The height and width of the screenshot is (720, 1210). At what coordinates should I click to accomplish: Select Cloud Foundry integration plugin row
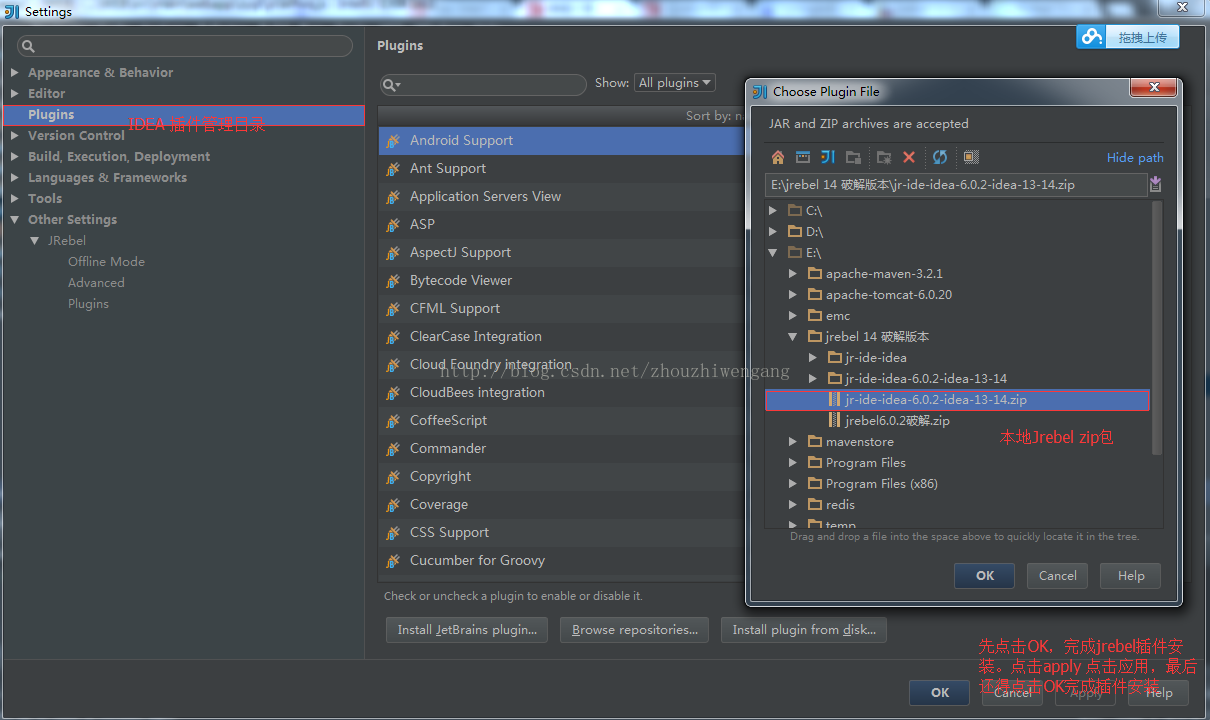pyautogui.click(x=562, y=365)
